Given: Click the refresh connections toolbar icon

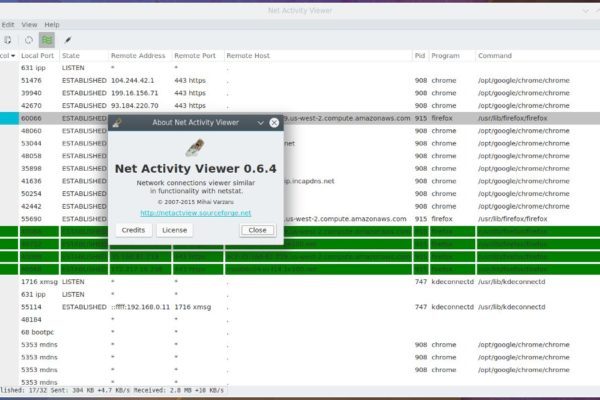Looking at the screenshot, I should point(29,40).
